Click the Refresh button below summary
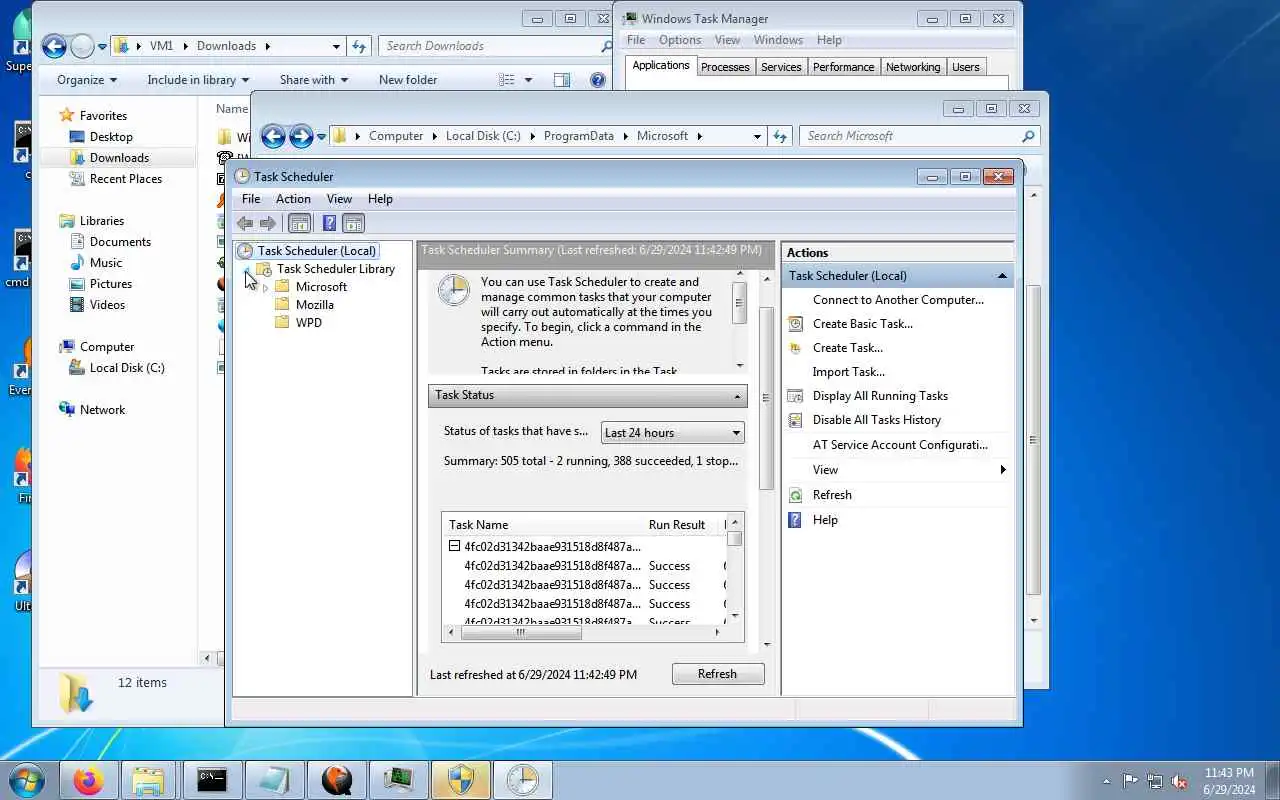 (x=718, y=674)
